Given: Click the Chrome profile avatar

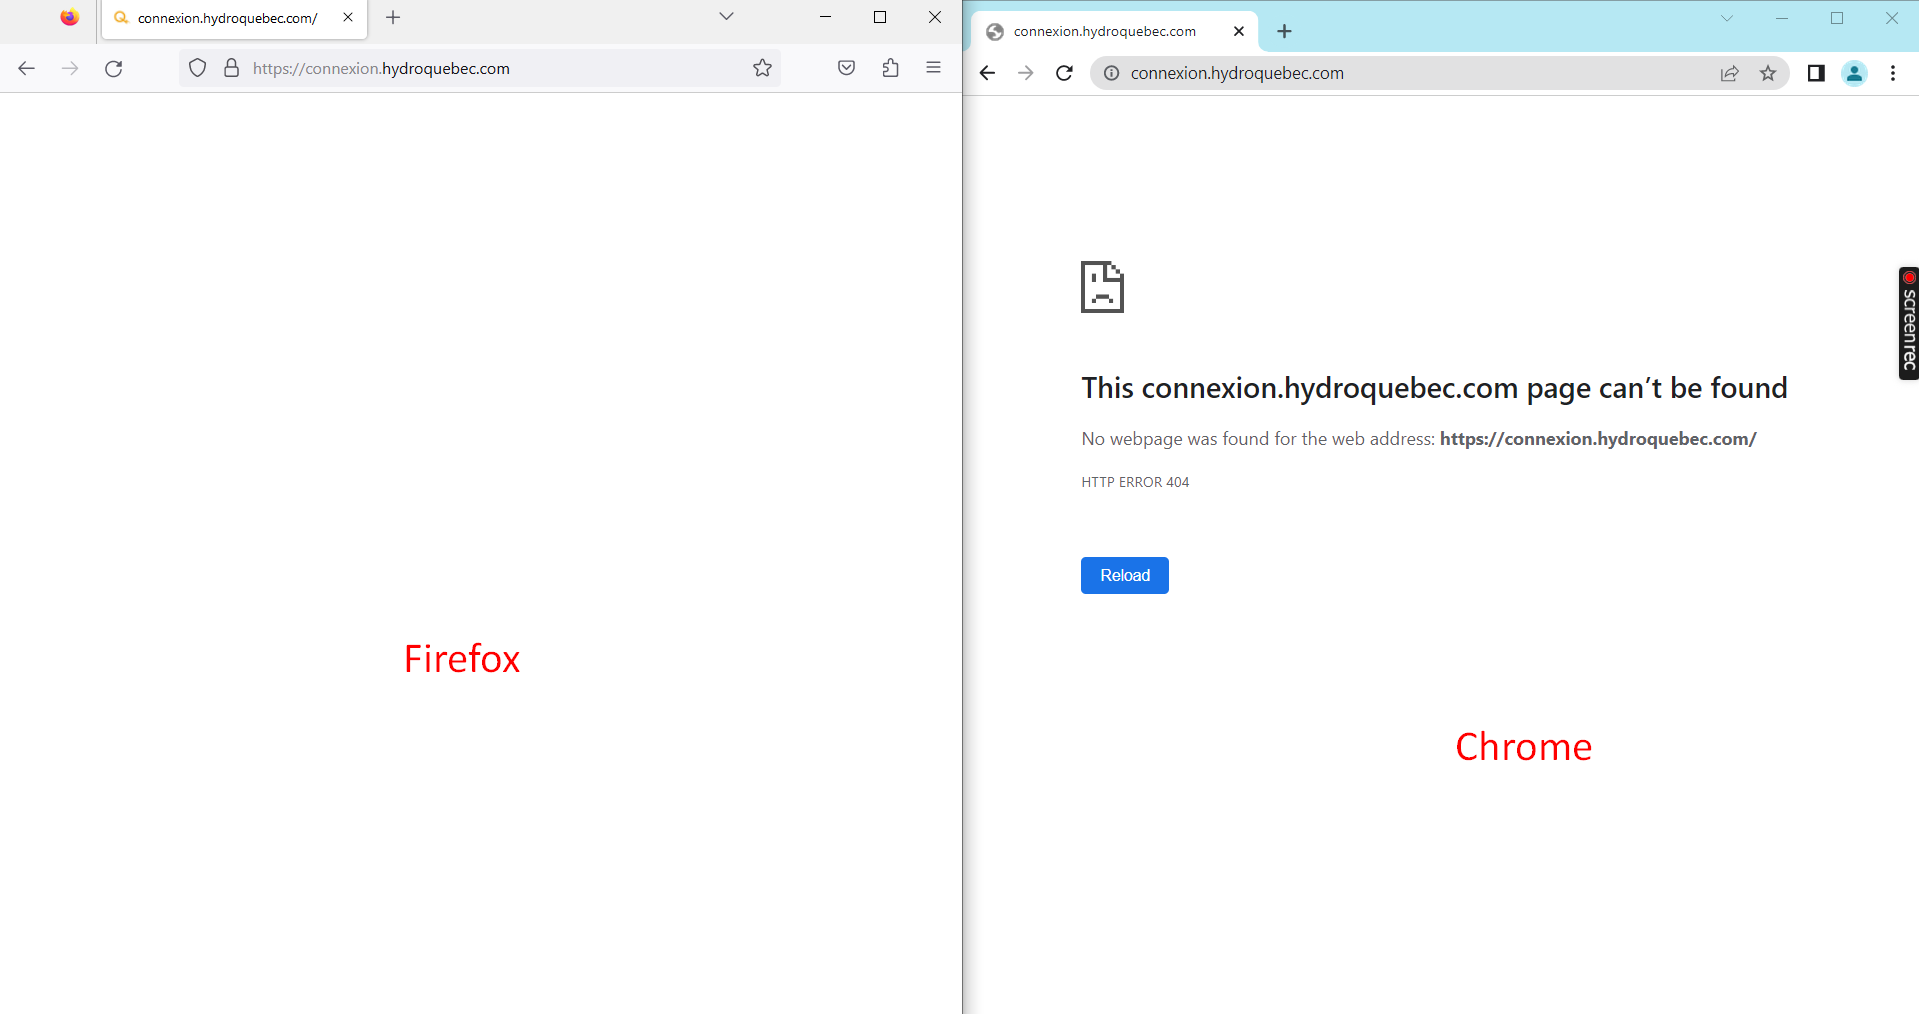Looking at the screenshot, I should 1854,73.
